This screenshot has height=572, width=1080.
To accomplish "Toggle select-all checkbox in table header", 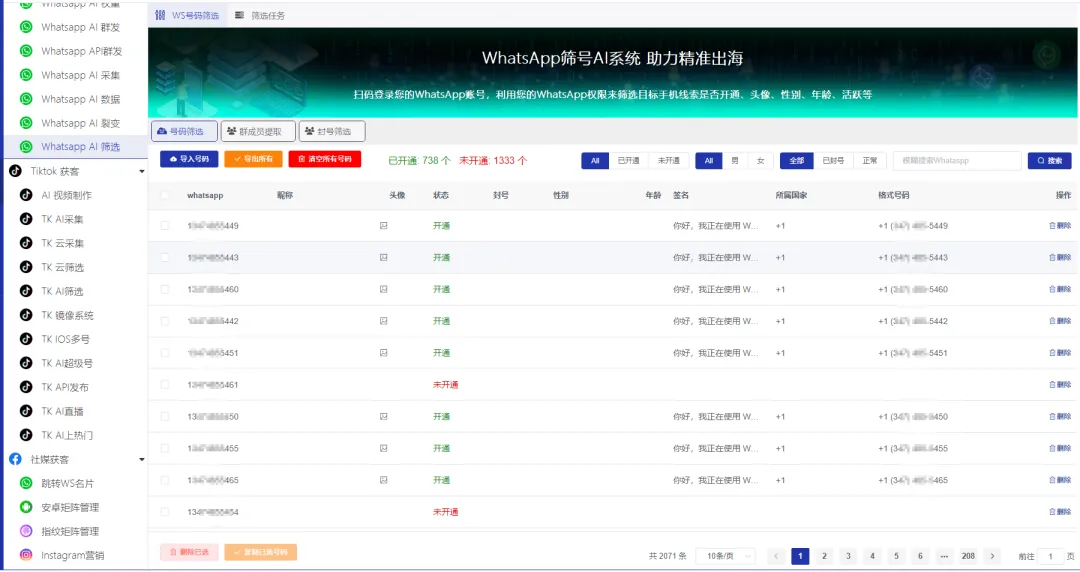I will coord(165,195).
